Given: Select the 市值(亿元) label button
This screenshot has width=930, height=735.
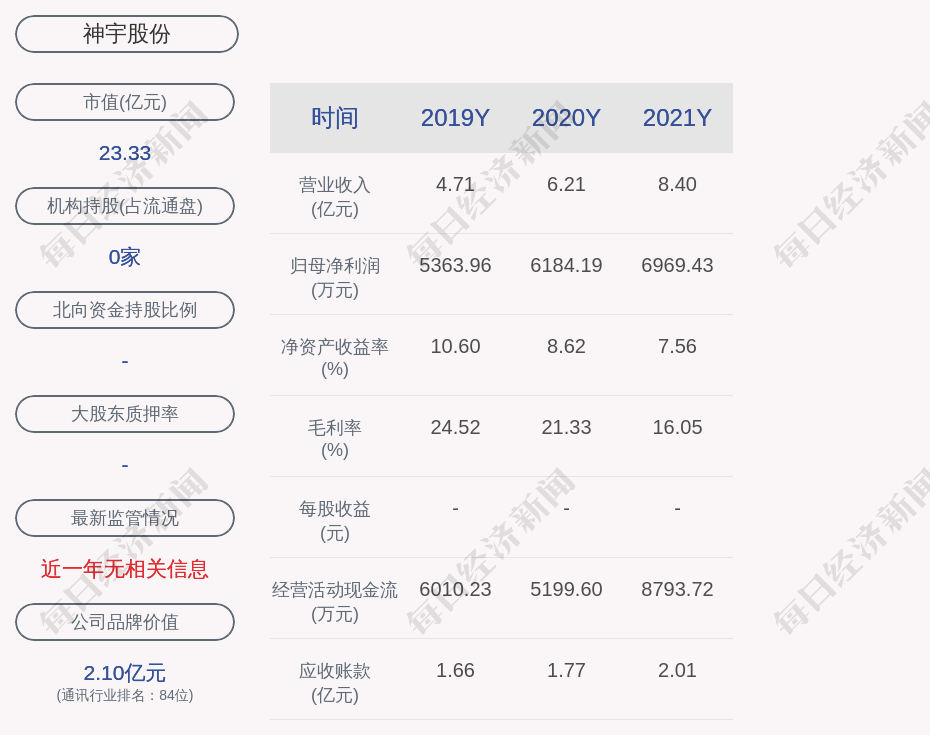Looking at the screenshot, I should (125, 102).
